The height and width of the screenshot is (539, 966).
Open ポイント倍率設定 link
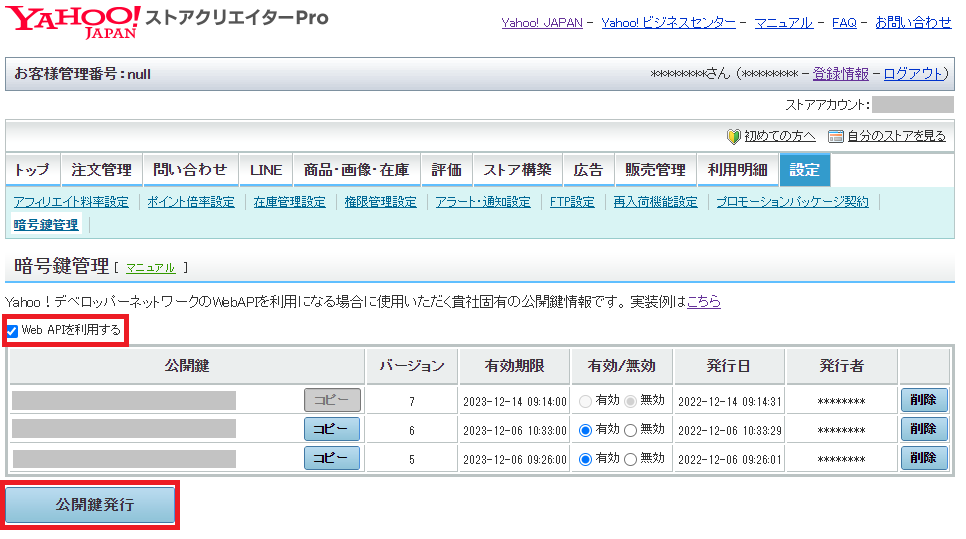click(x=191, y=202)
